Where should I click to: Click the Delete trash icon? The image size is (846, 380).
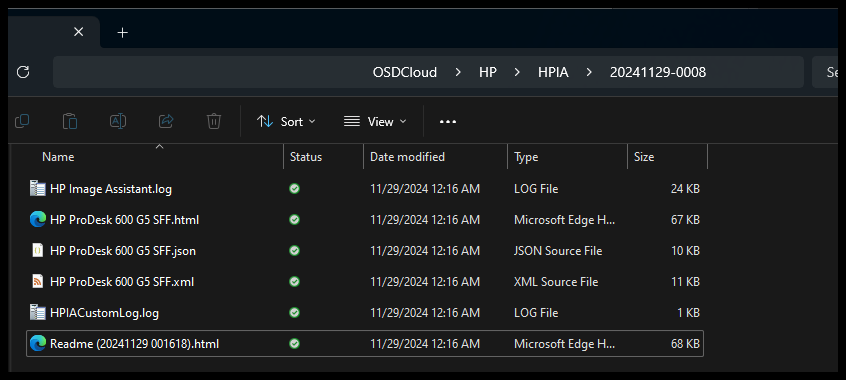[x=214, y=121]
